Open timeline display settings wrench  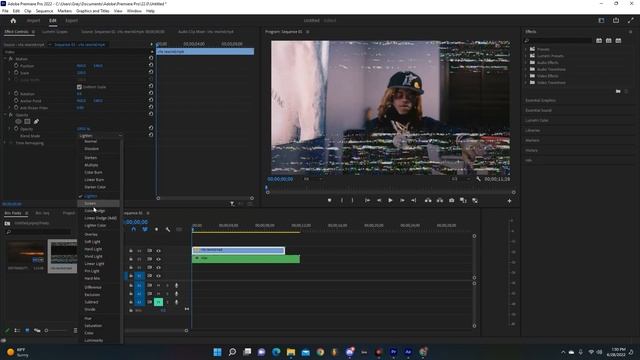(168, 229)
